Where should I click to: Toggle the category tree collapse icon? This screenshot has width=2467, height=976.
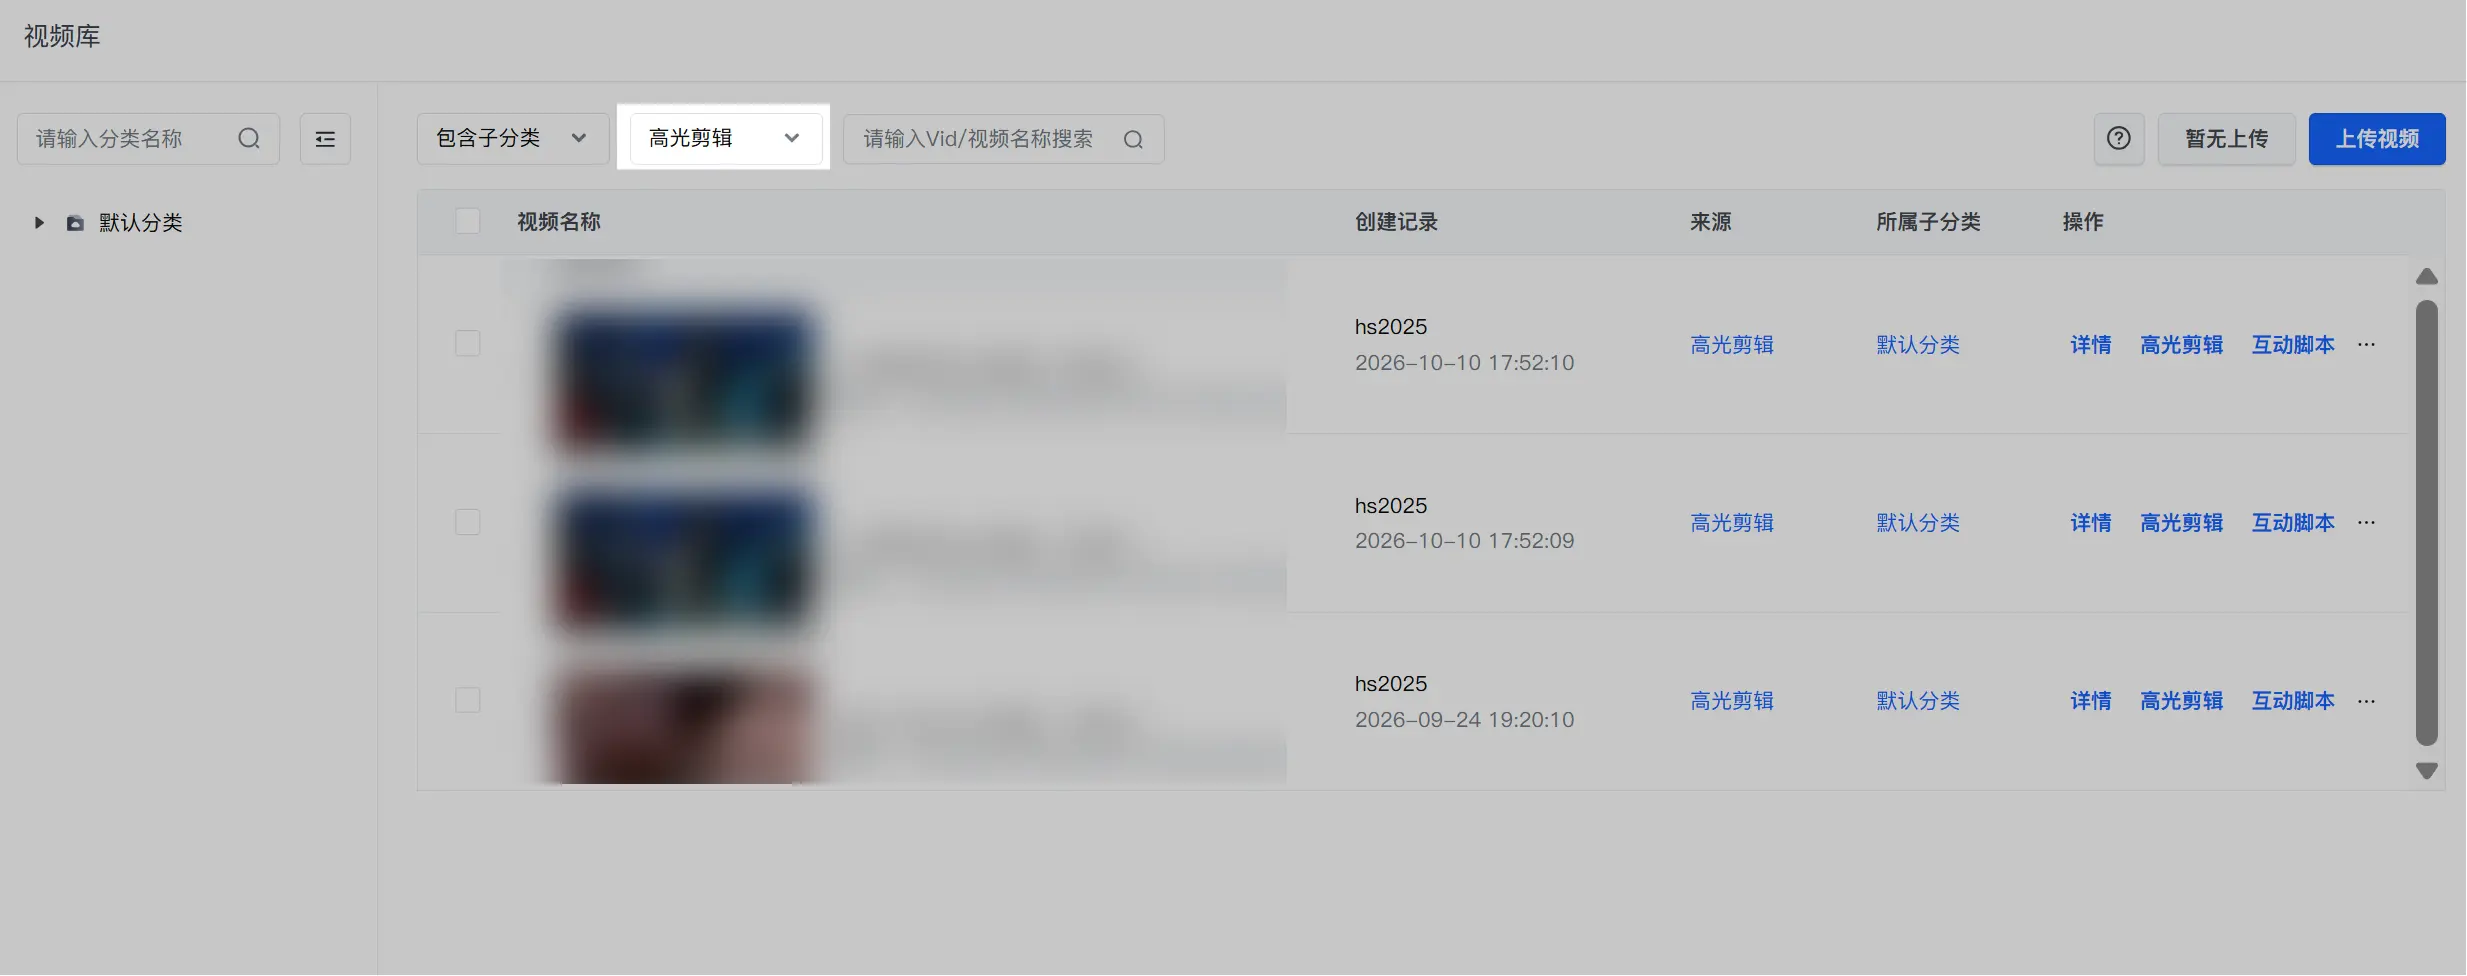pos(325,139)
